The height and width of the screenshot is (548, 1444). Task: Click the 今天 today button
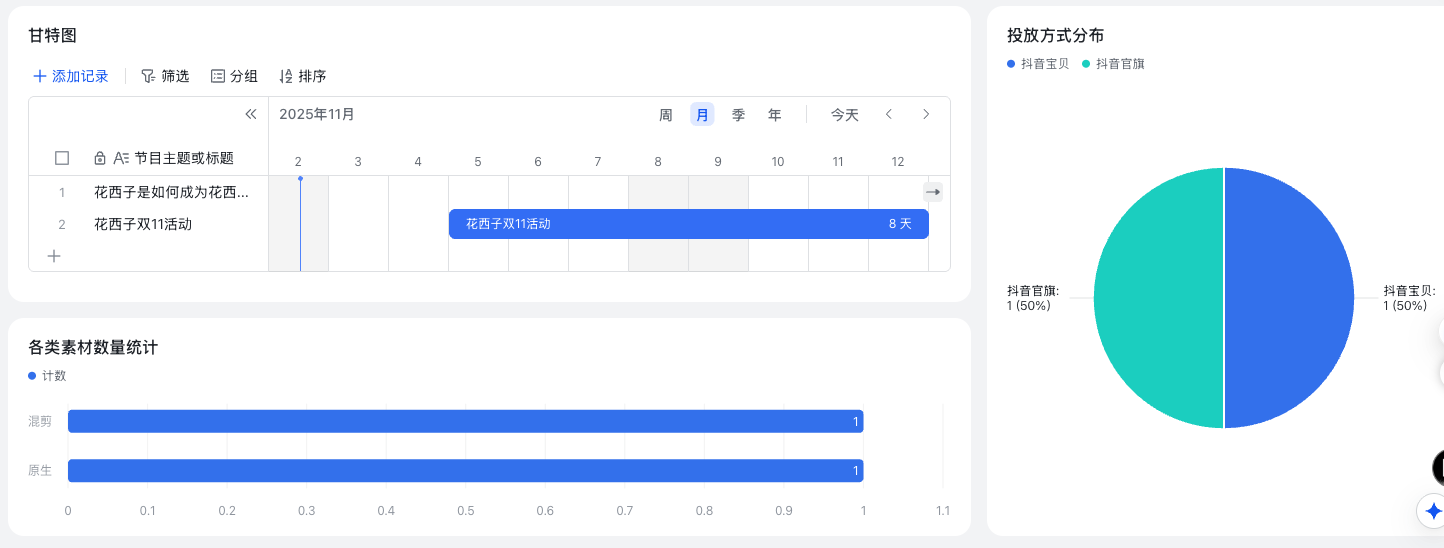pos(845,115)
